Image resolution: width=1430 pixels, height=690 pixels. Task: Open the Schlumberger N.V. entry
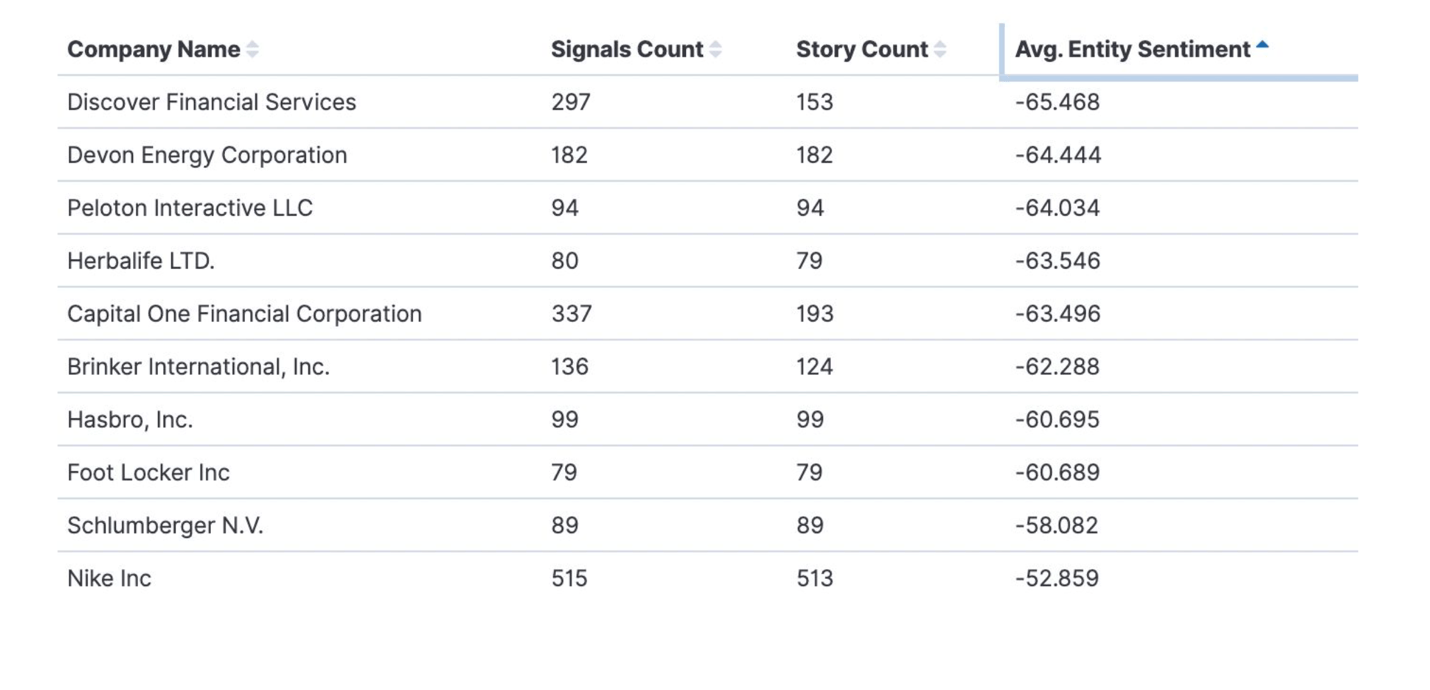165,526
